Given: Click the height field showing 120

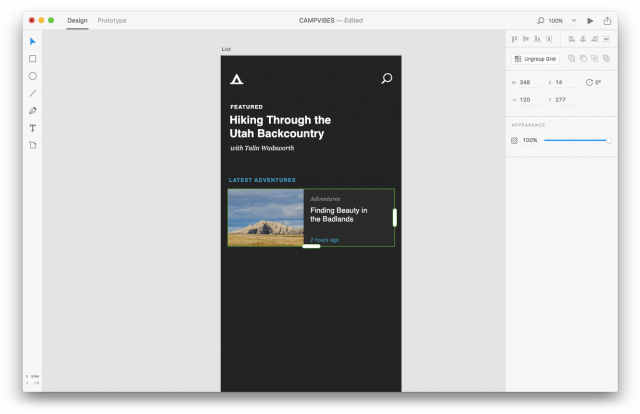Looking at the screenshot, I should tap(529, 99).
